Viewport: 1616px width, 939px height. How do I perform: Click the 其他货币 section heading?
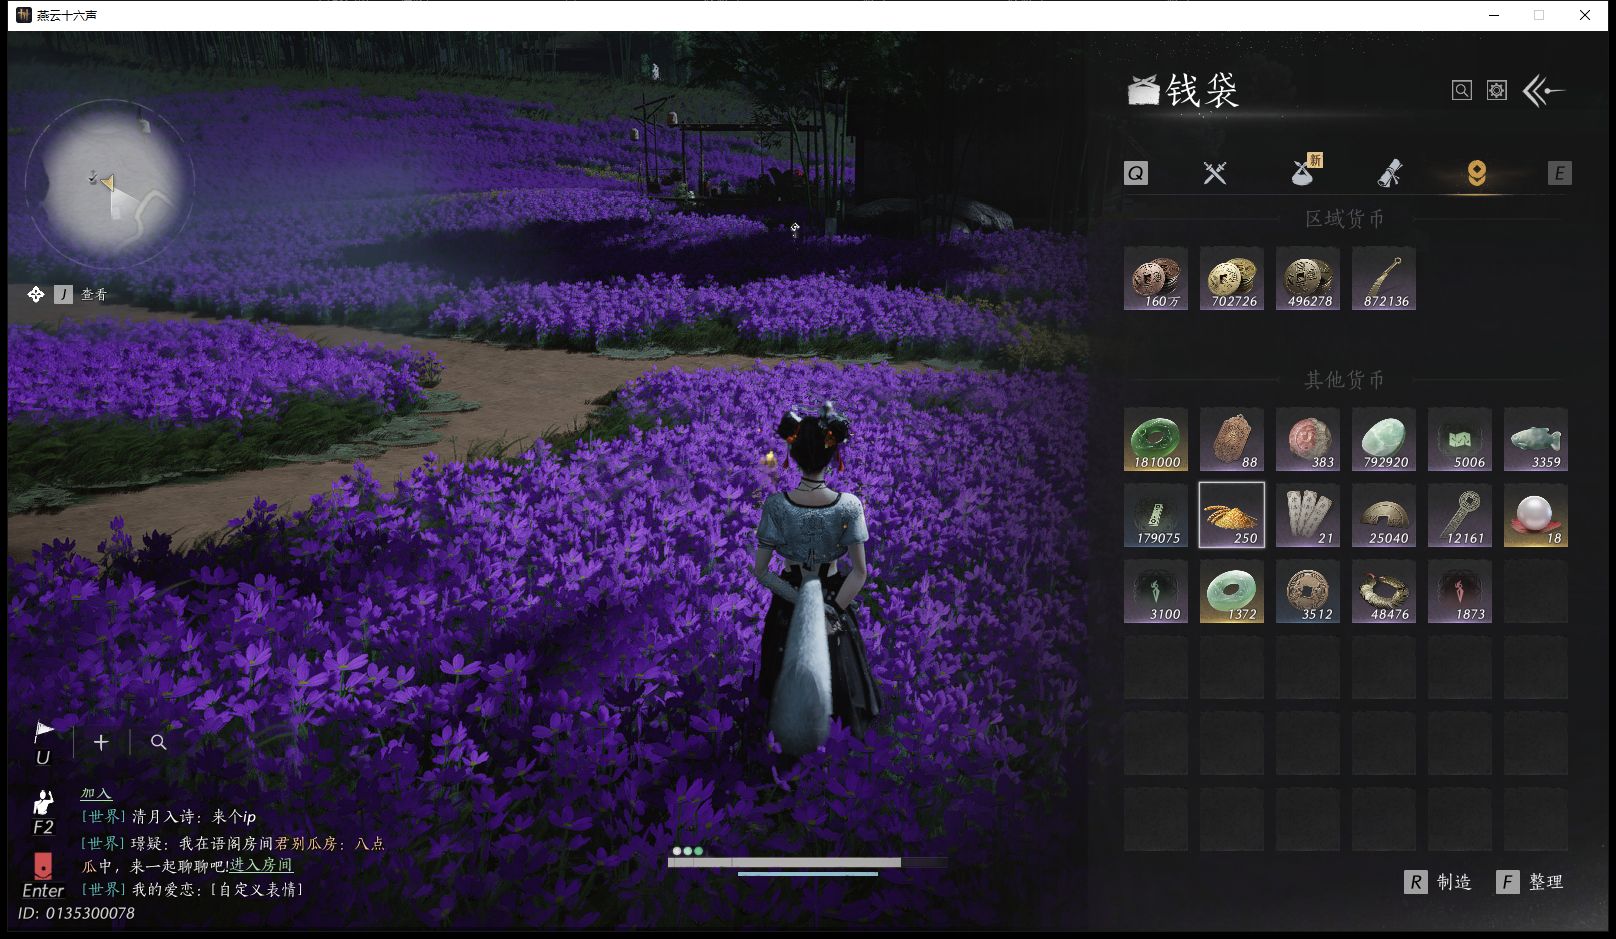(1345, 380)
